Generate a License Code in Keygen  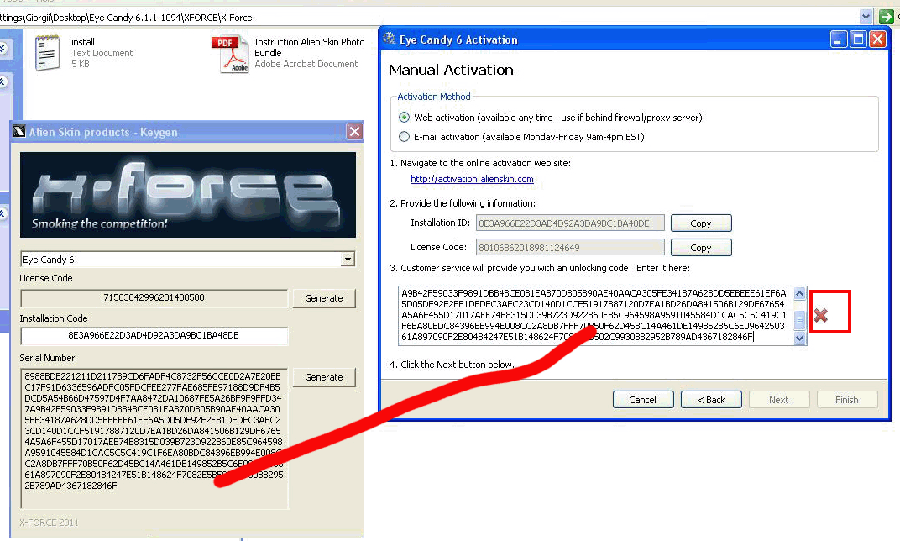(x=324, y=298)
